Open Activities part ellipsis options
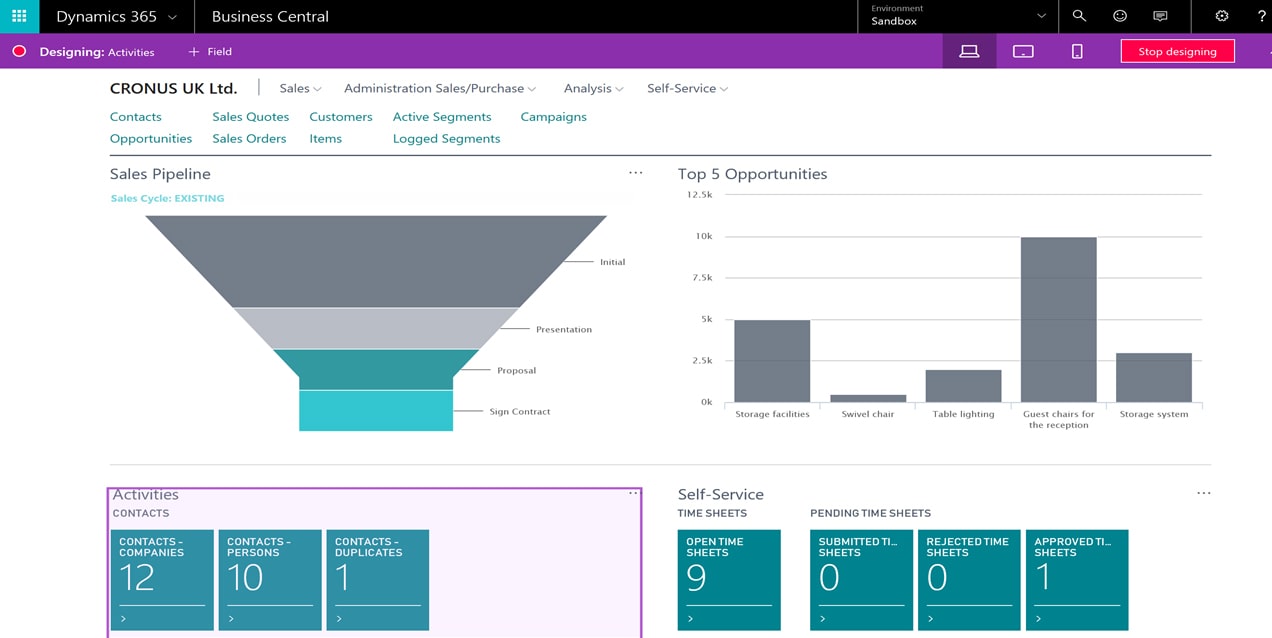Image resolution: width=1272 pixels, height=638 pixels. pos(633,493)
